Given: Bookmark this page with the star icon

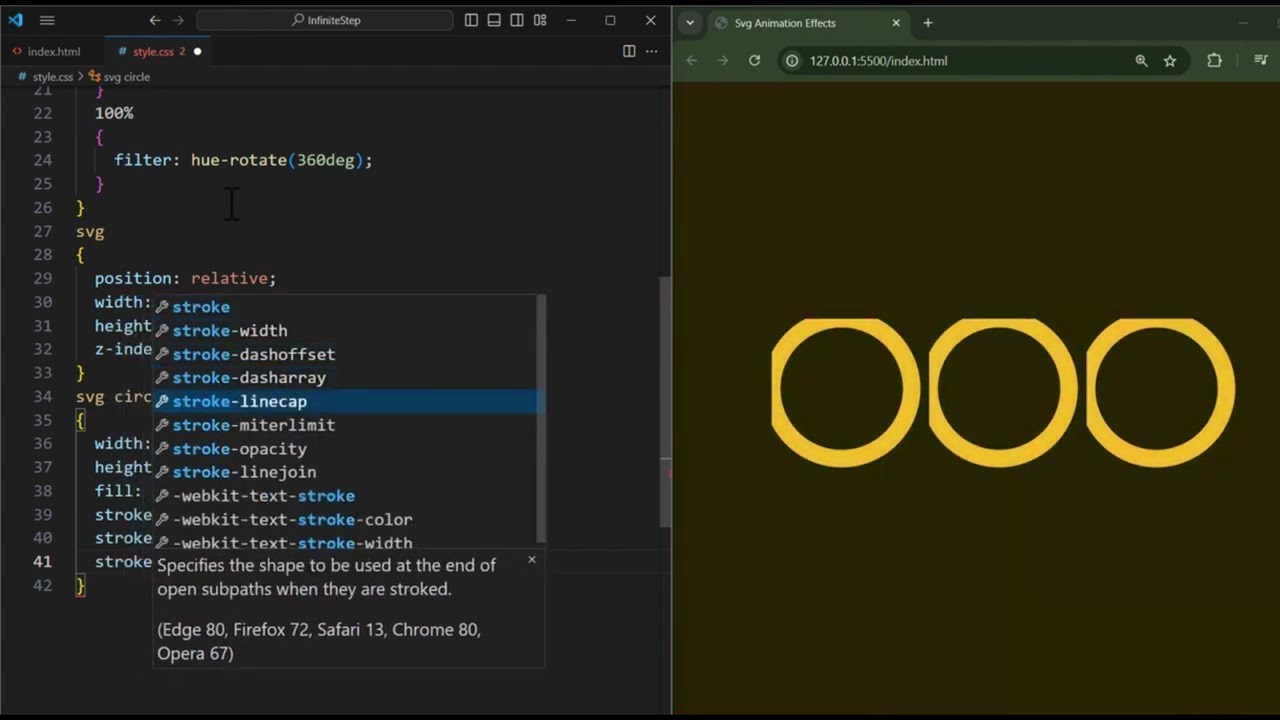Looking at the screenshot, I should [1170, 61].
